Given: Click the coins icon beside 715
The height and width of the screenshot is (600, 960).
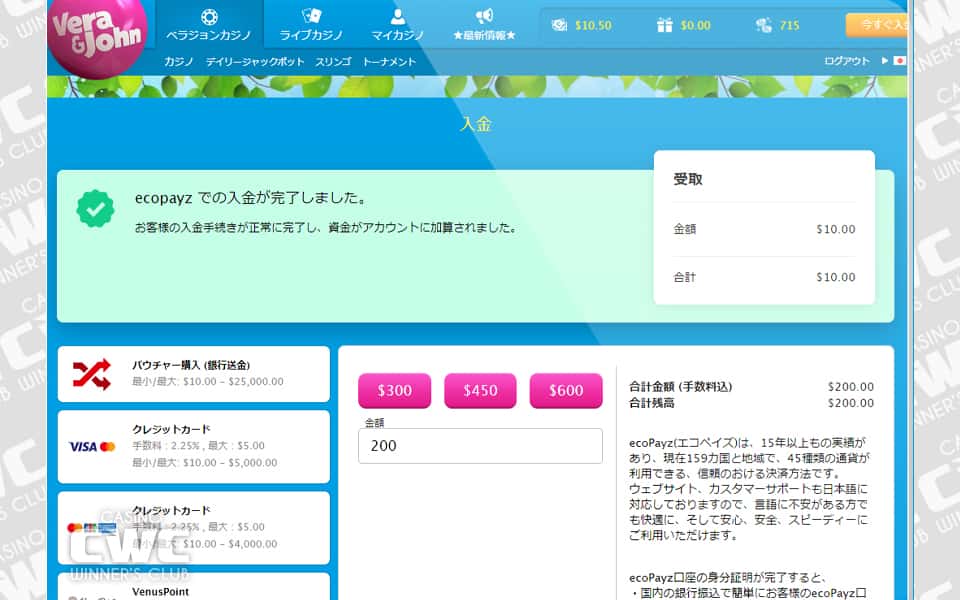Looking at the screenshot, I should click(763, 25).
